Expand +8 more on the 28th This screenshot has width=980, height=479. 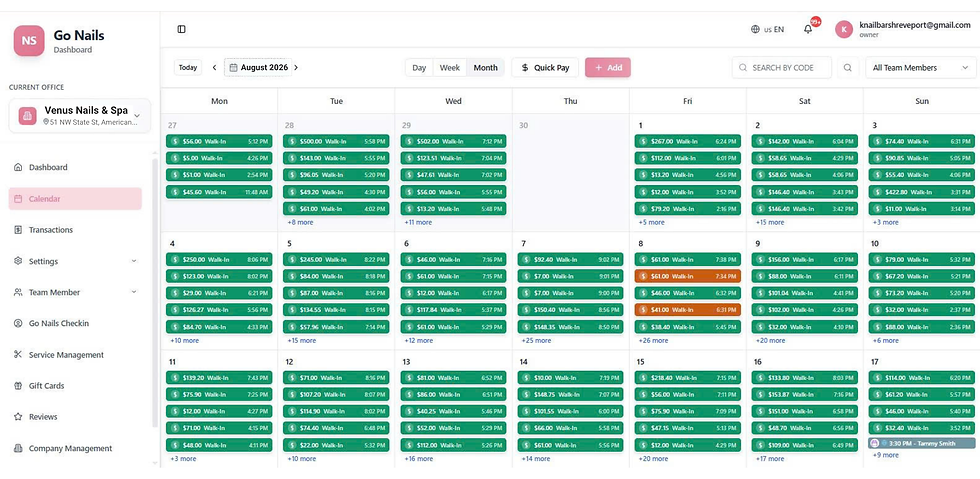coord(301,222)
